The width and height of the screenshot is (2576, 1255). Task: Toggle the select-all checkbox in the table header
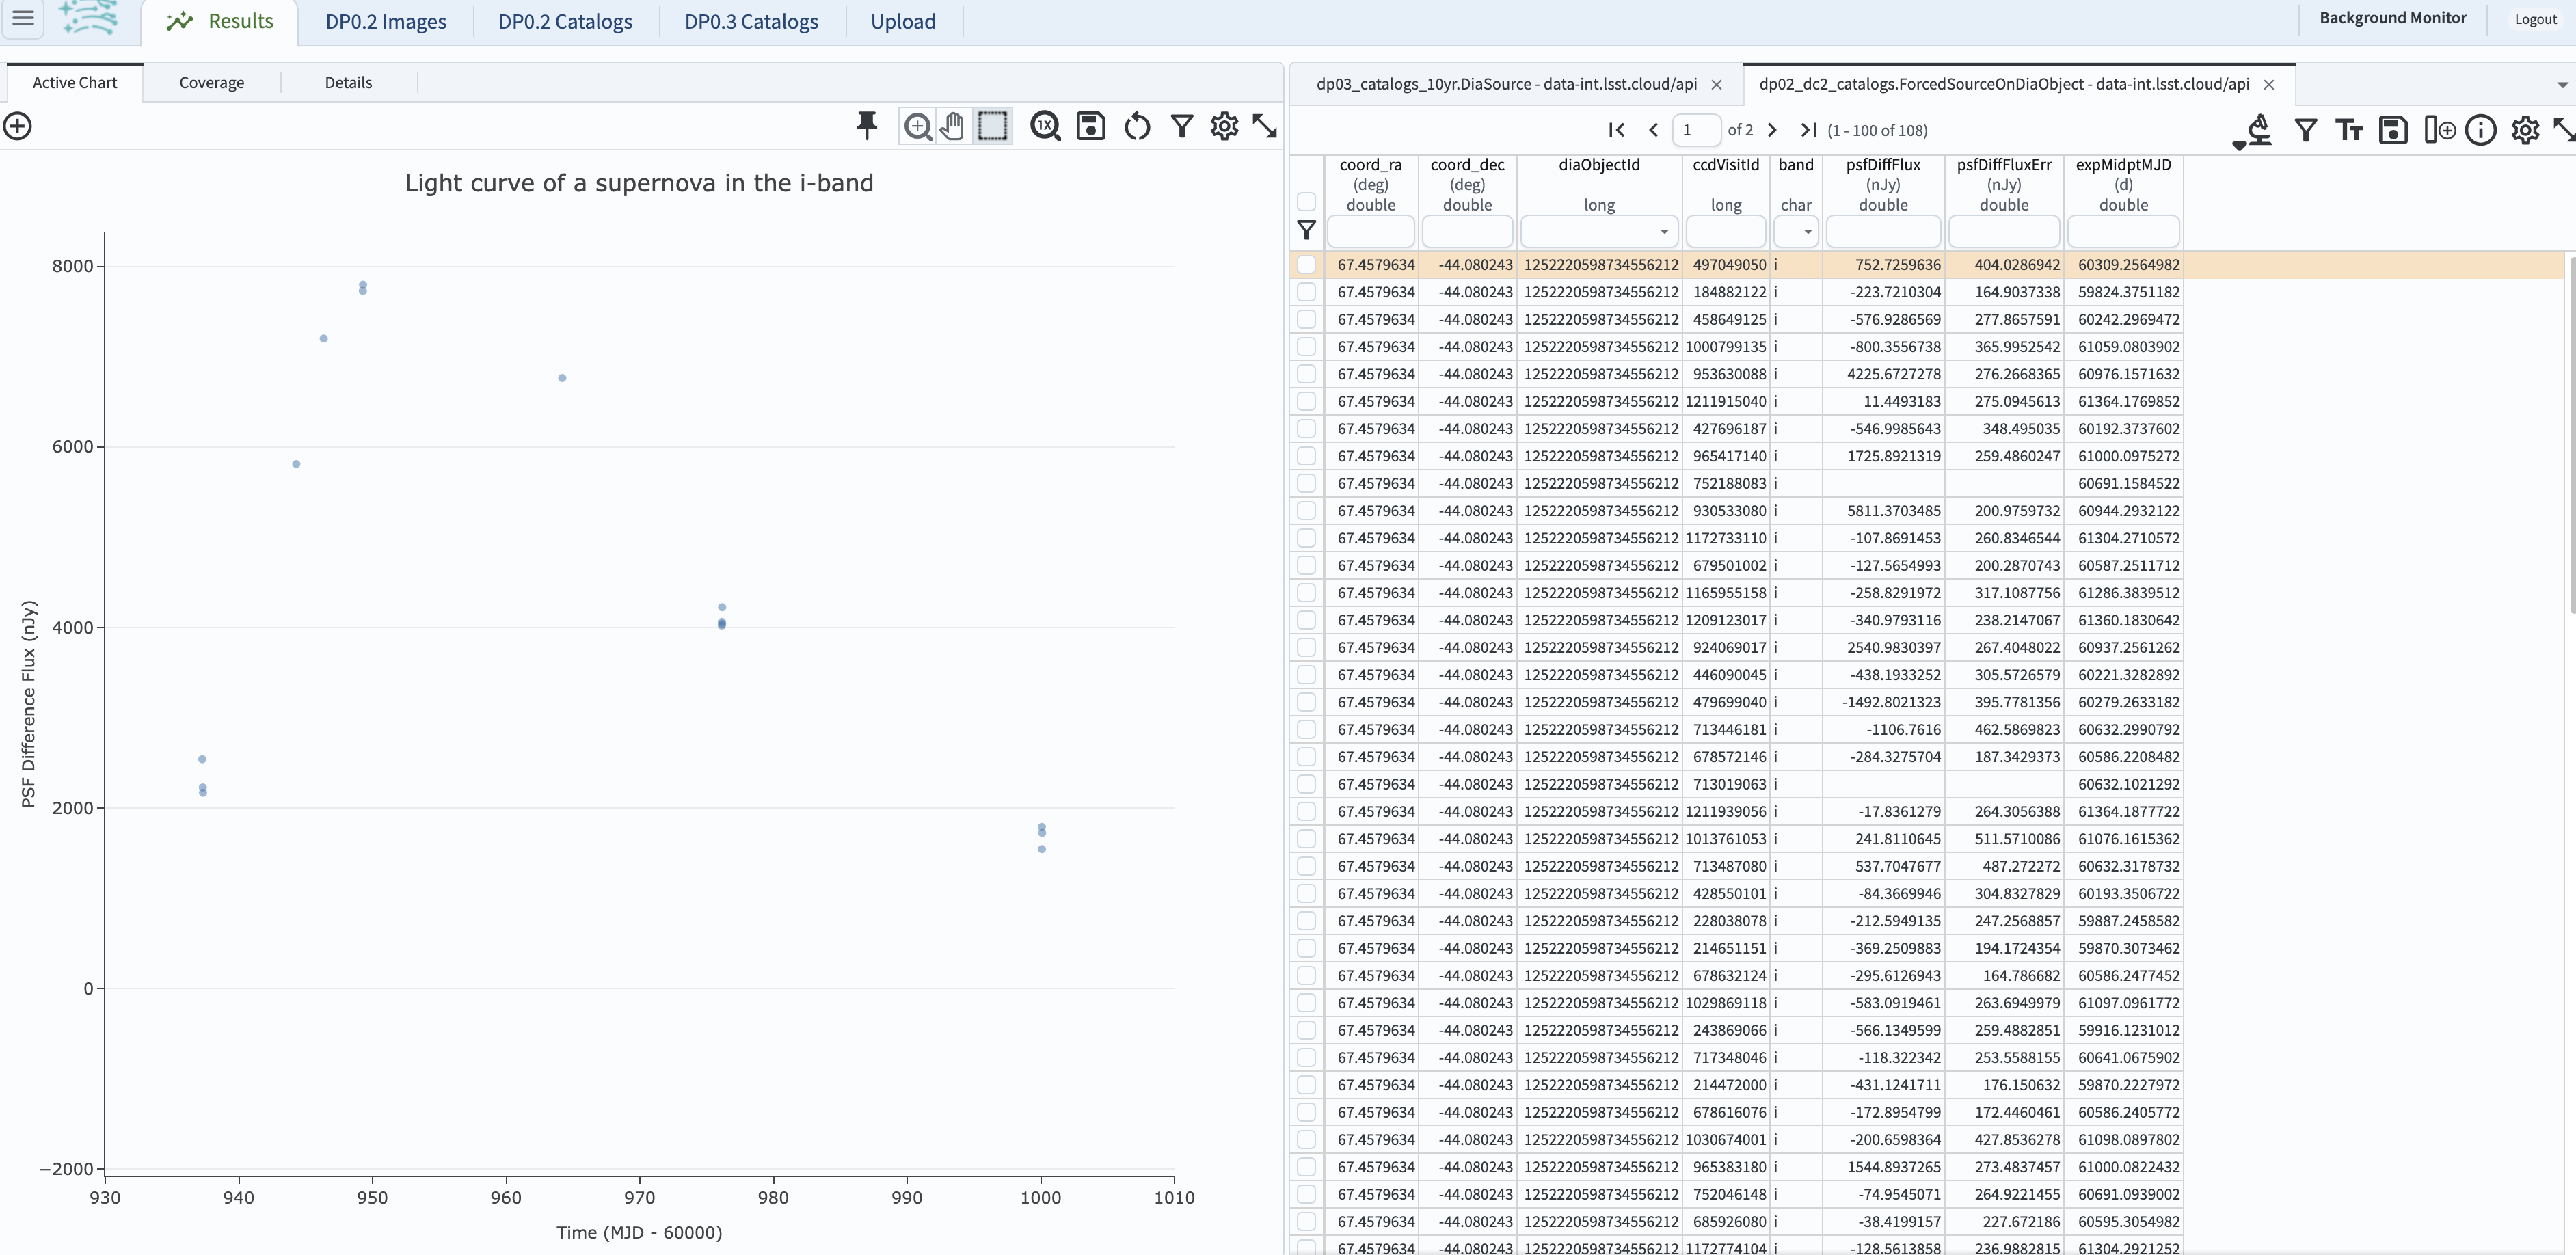click(x=1306, y=202)
